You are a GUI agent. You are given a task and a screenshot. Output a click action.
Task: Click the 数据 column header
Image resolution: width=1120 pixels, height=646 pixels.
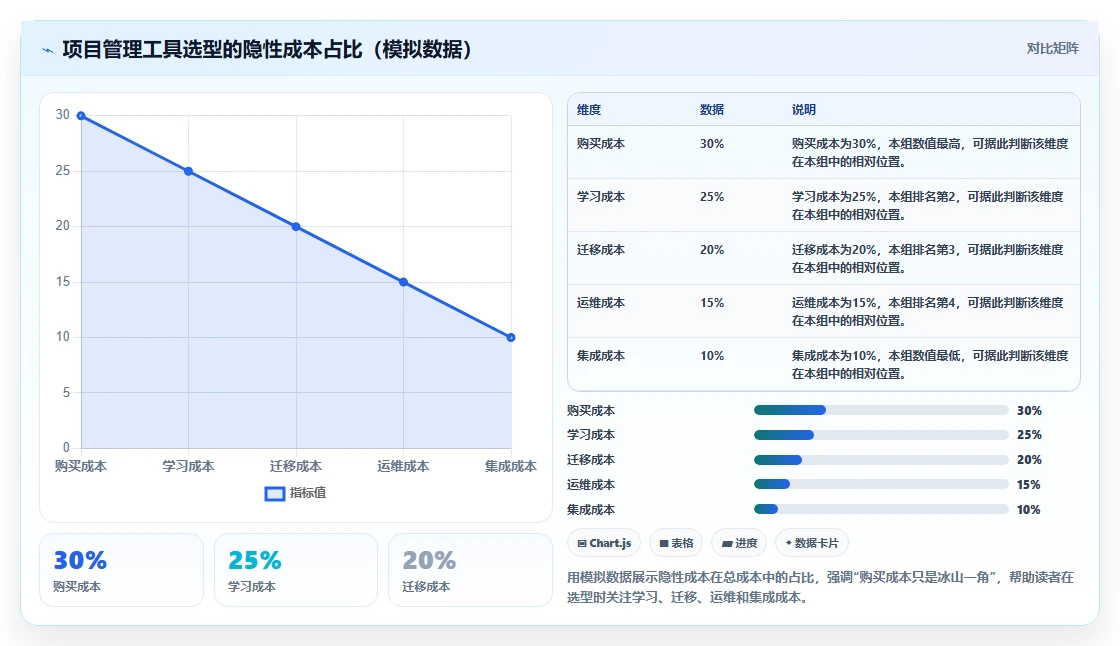712,110
